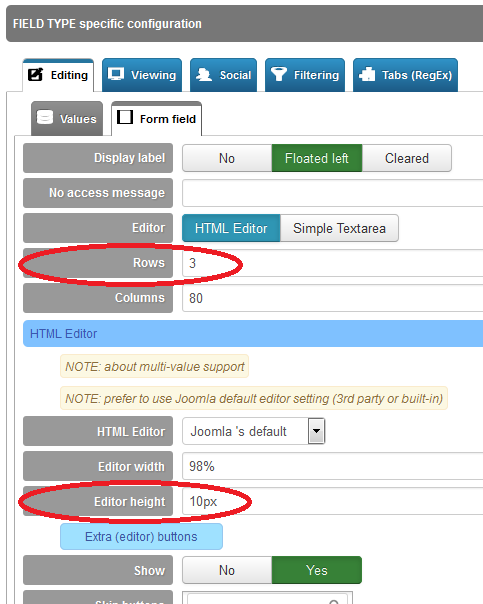The height and width of the screenshot is (604, 483).
Task: Click the Tabs (RegEx) puzzle icon
Action: click(x=367, y=74)
